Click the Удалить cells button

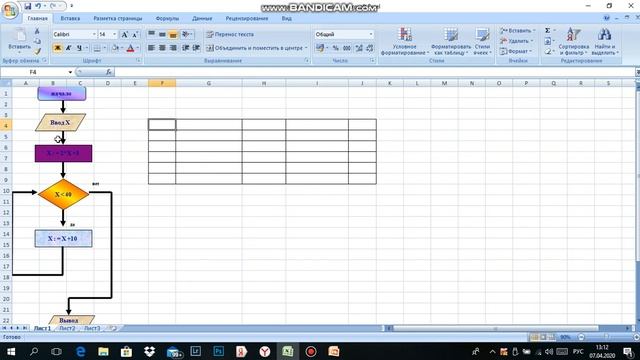[x=517, y=41]
